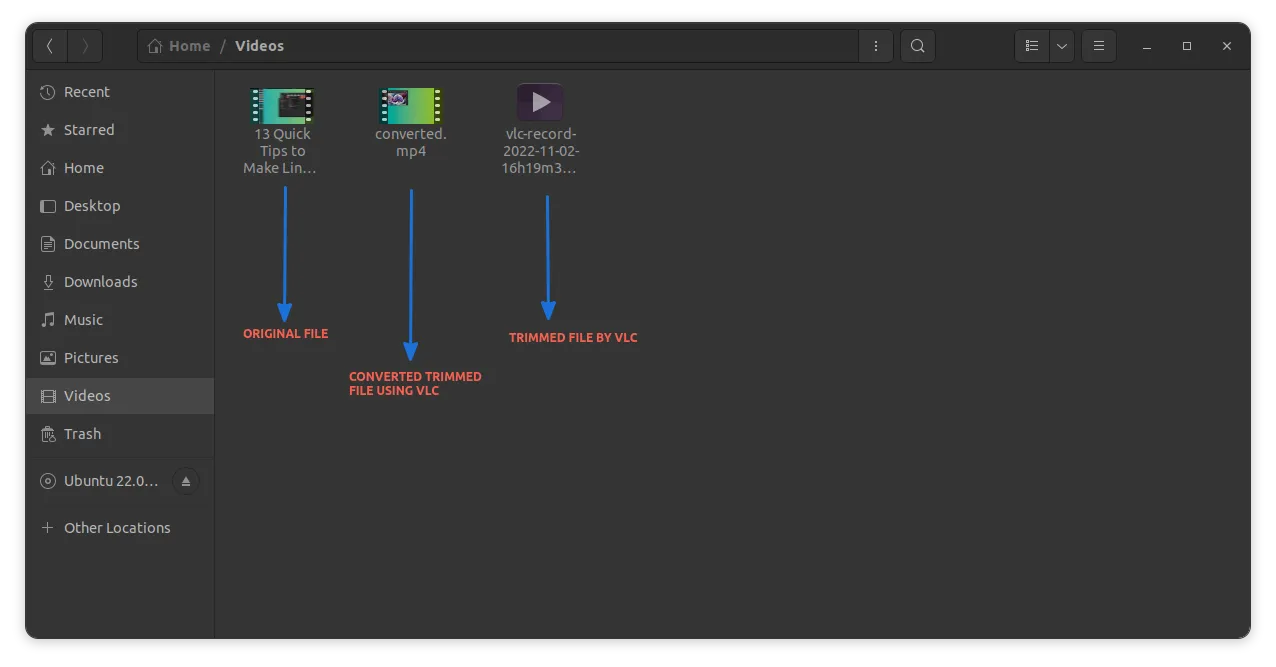Image resolution: width=1276 pixels, height=667 pixels.
Task: Click the Pictures sidebar icon
Action: 48,358
